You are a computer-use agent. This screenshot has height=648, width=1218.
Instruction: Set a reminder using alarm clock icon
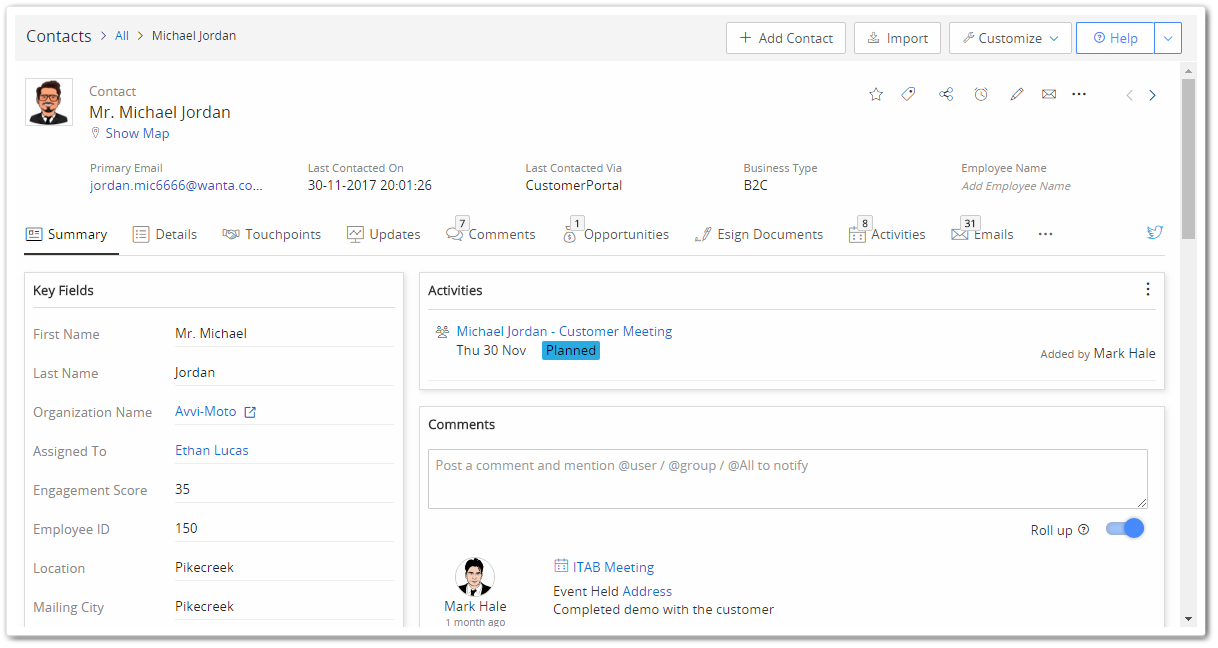point(981,94)
